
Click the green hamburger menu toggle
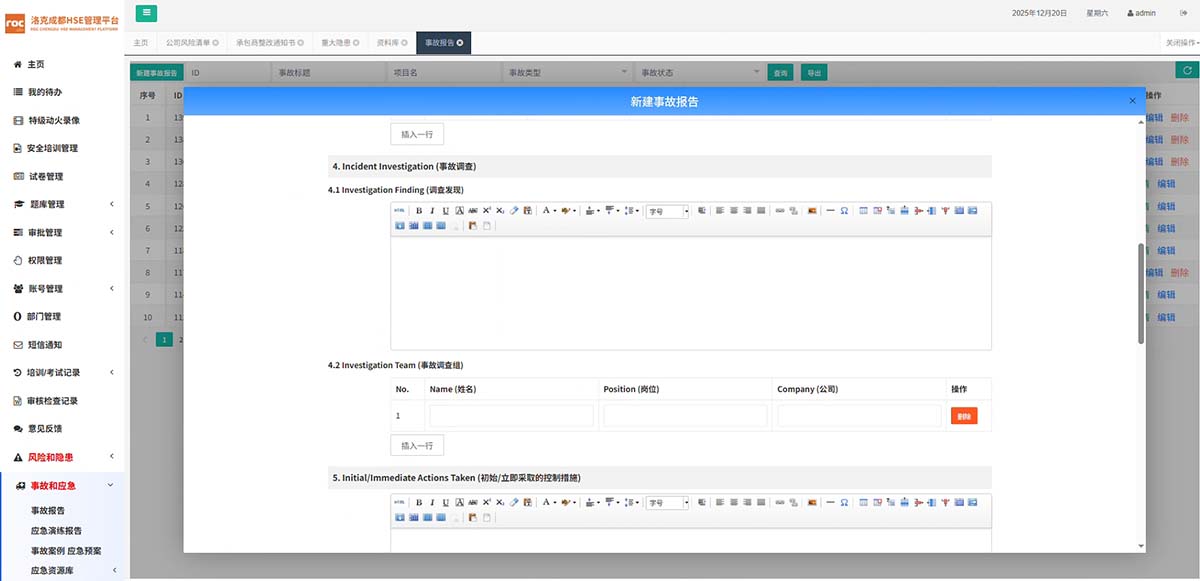pos(146,13)
